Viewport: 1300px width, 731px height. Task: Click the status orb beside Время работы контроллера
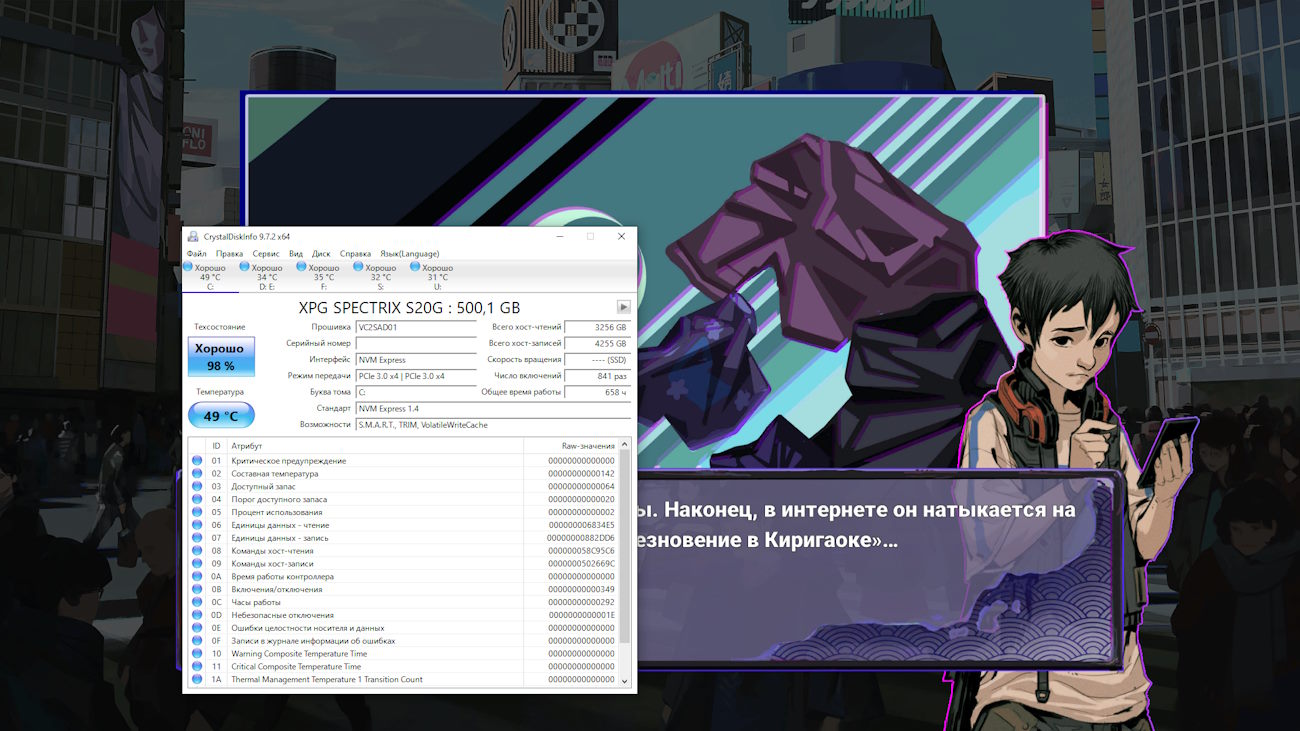coord(197,577)
